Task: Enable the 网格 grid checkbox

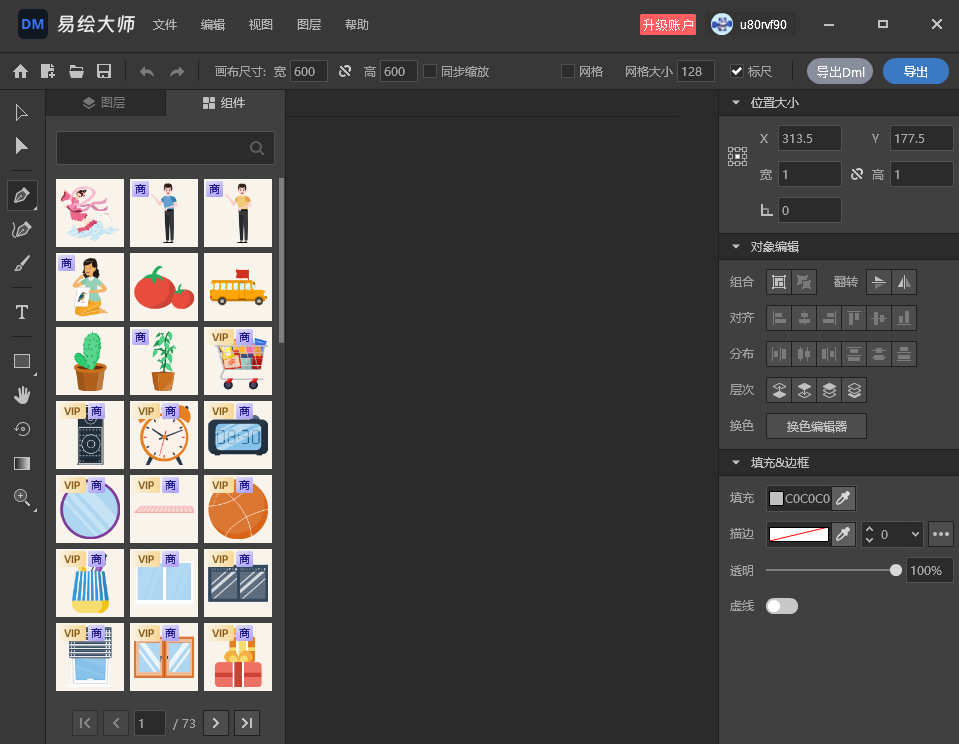Action: tap(568, 72)
